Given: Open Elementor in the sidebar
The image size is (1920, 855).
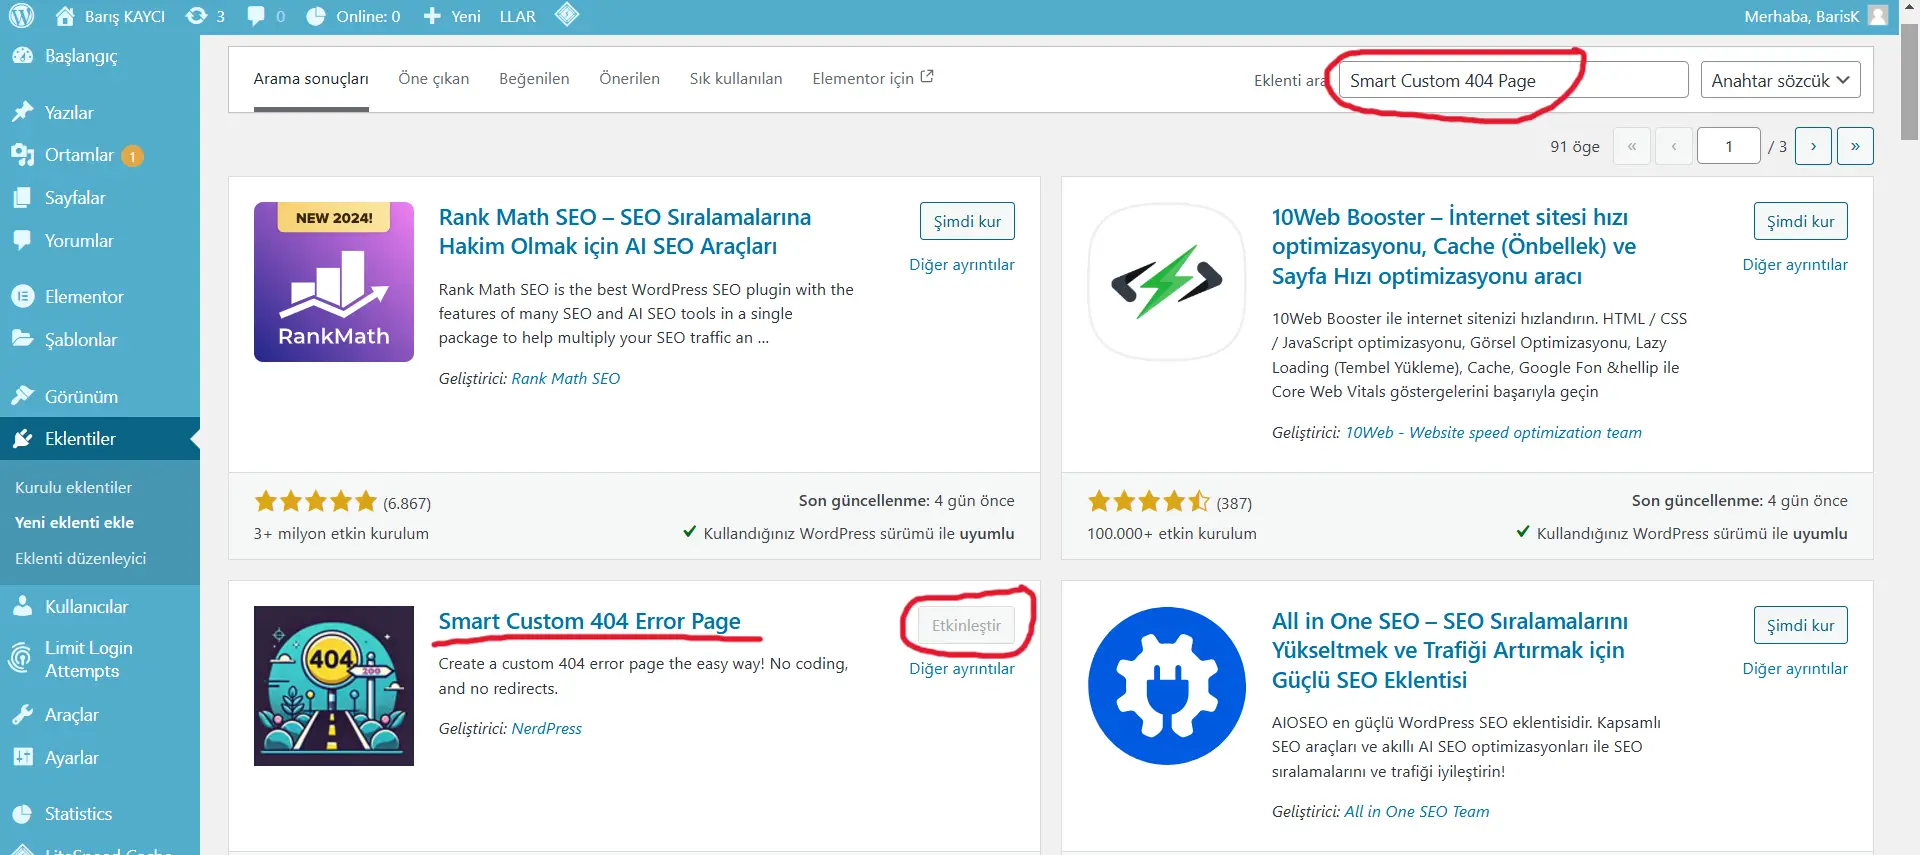Looking at the screenshot, I should click(84, 297).
